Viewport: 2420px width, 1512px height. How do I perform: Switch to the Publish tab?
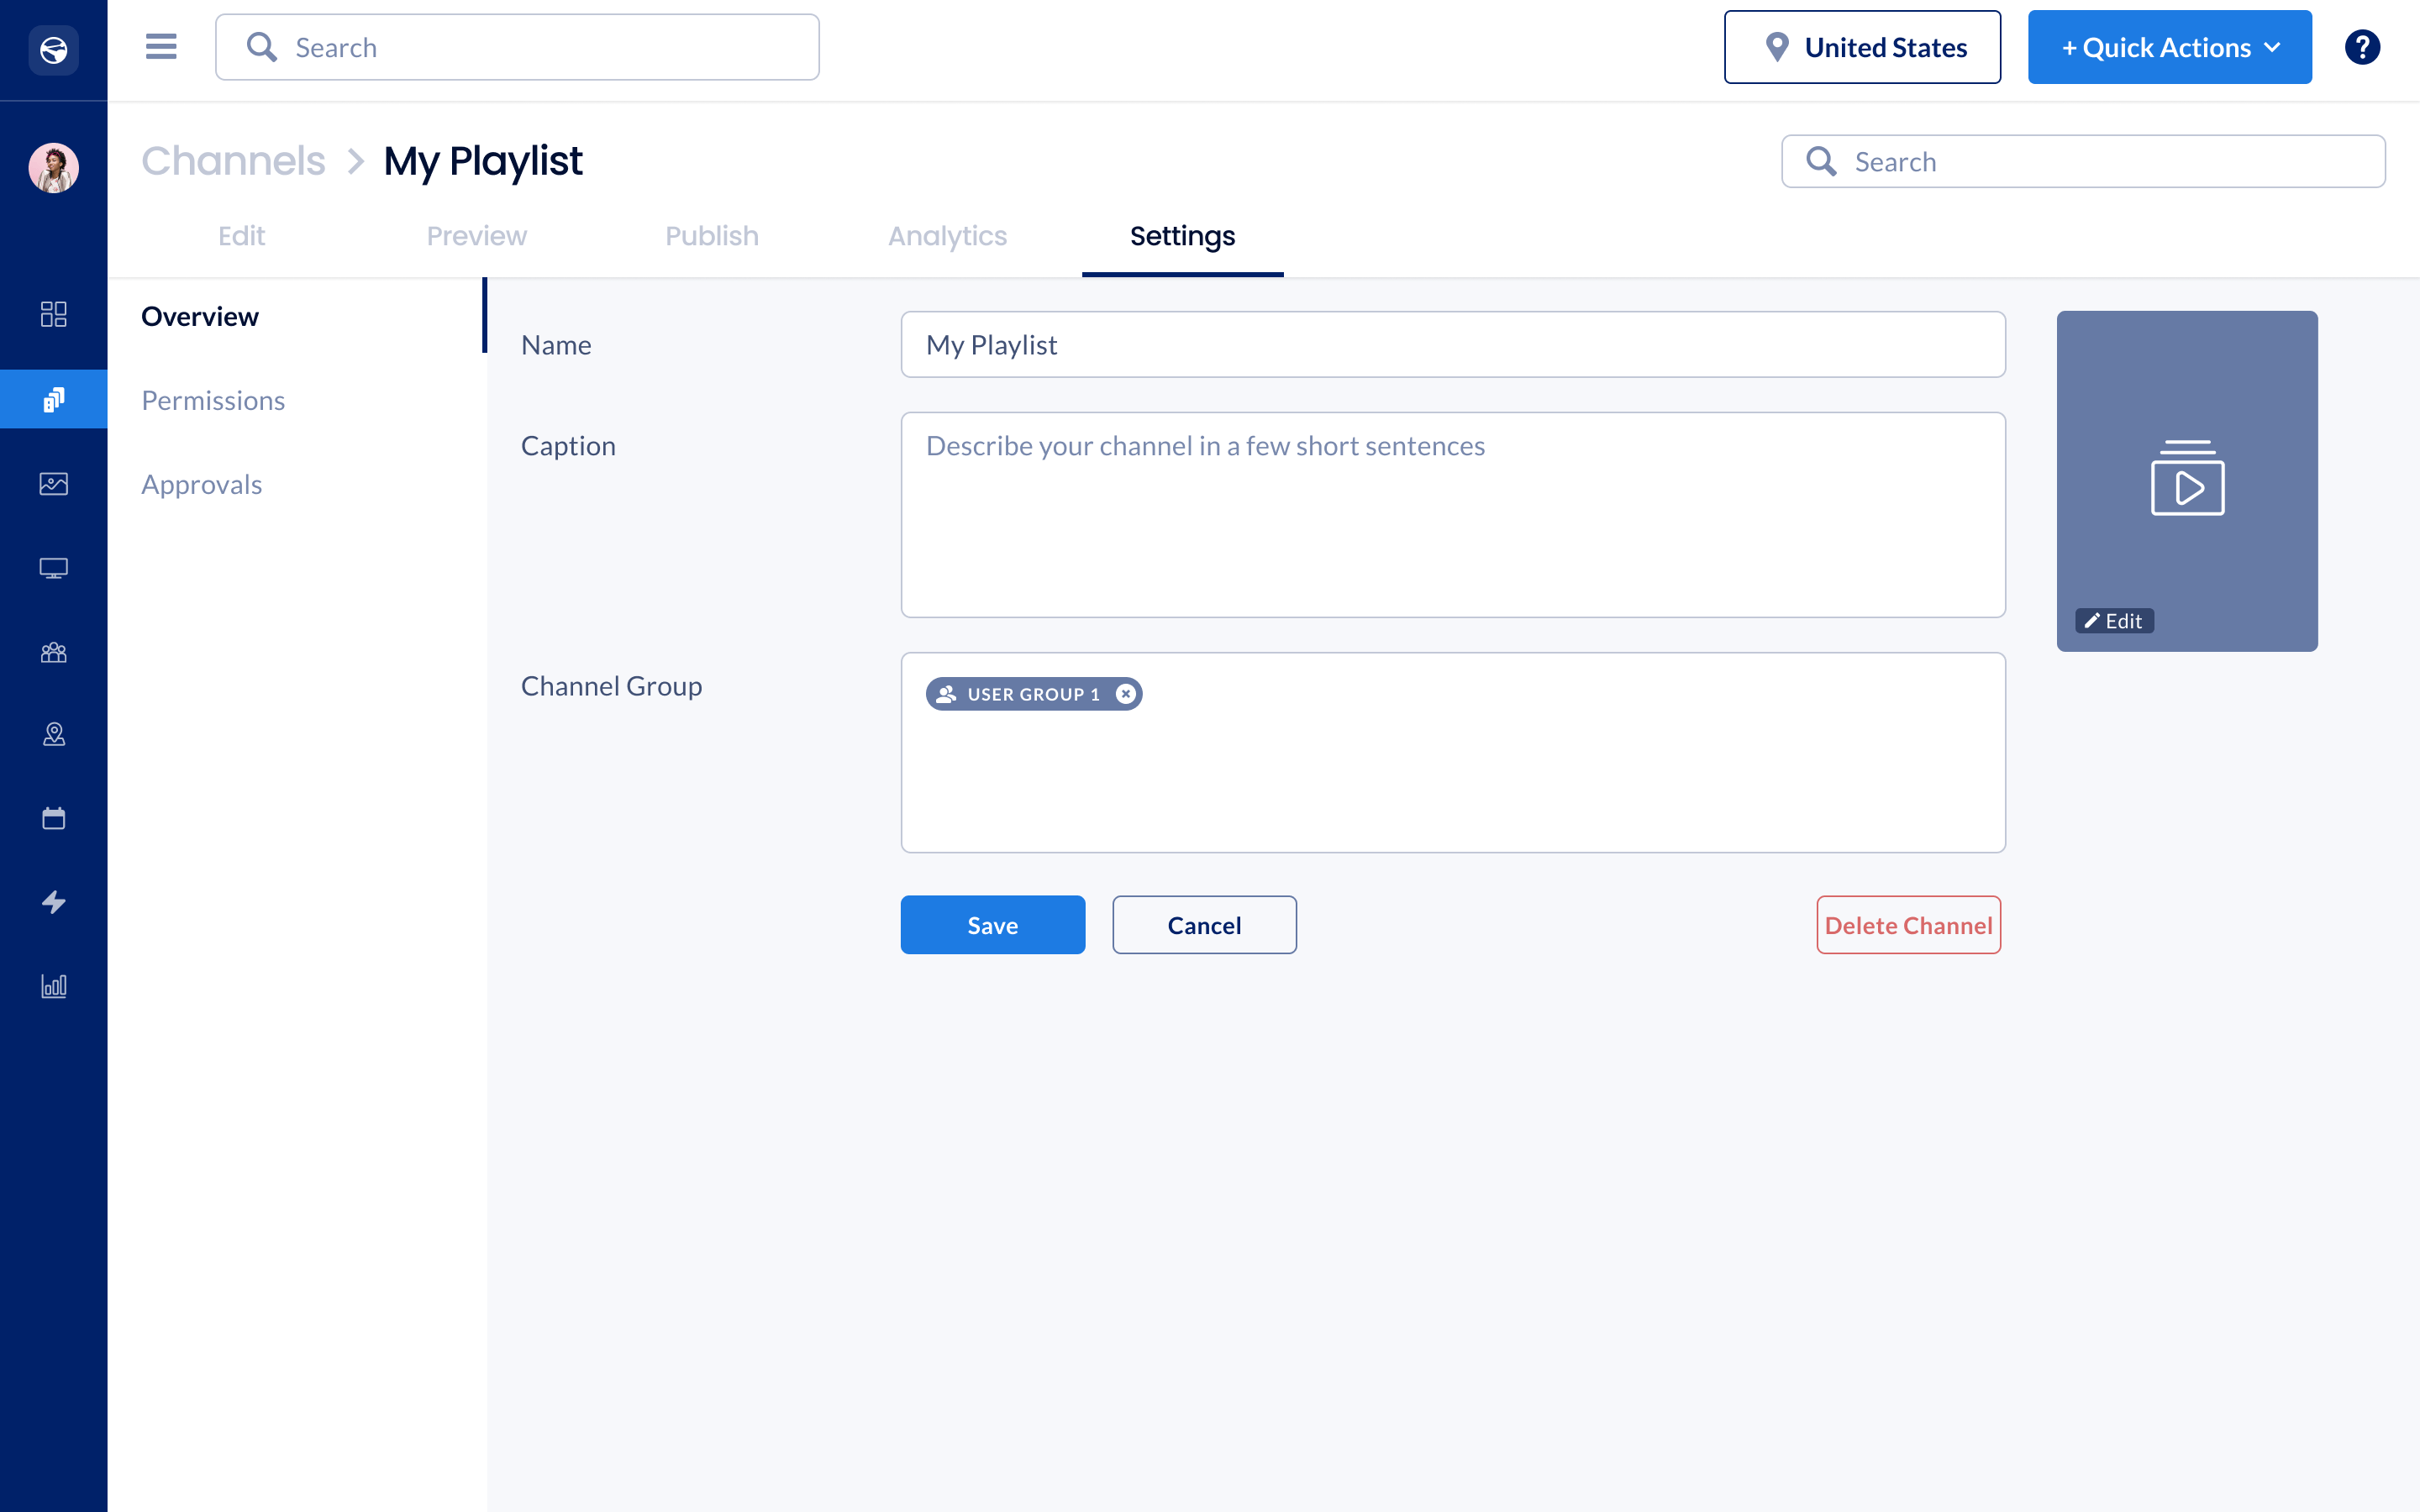point(711,236)
